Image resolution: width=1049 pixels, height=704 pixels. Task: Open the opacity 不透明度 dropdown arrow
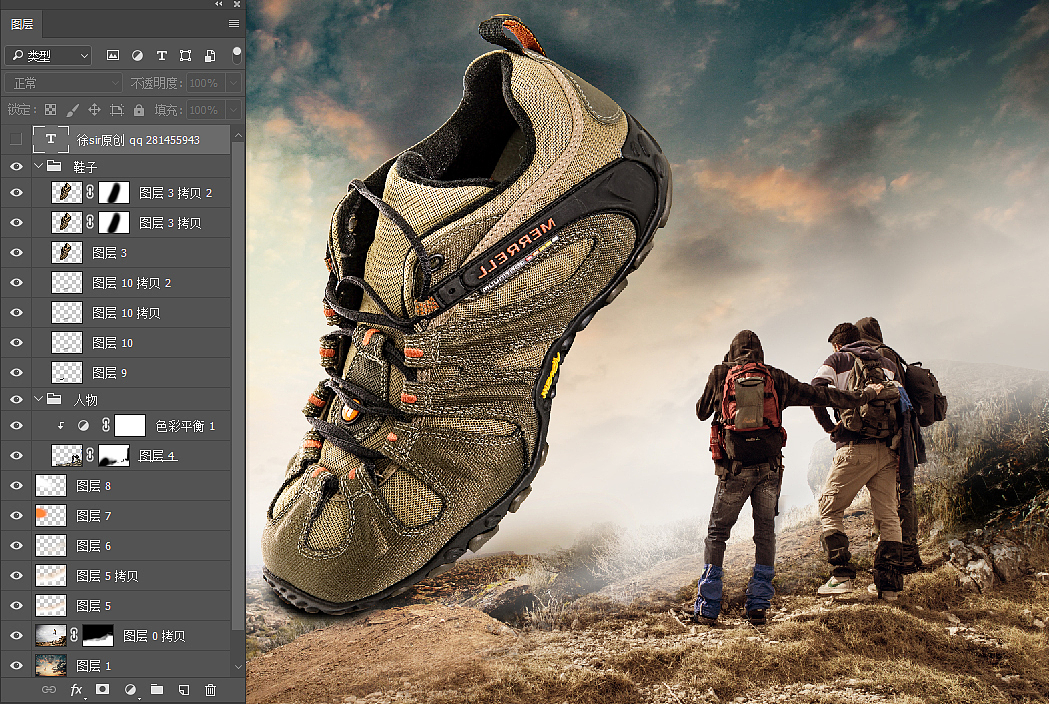point(233,83)
